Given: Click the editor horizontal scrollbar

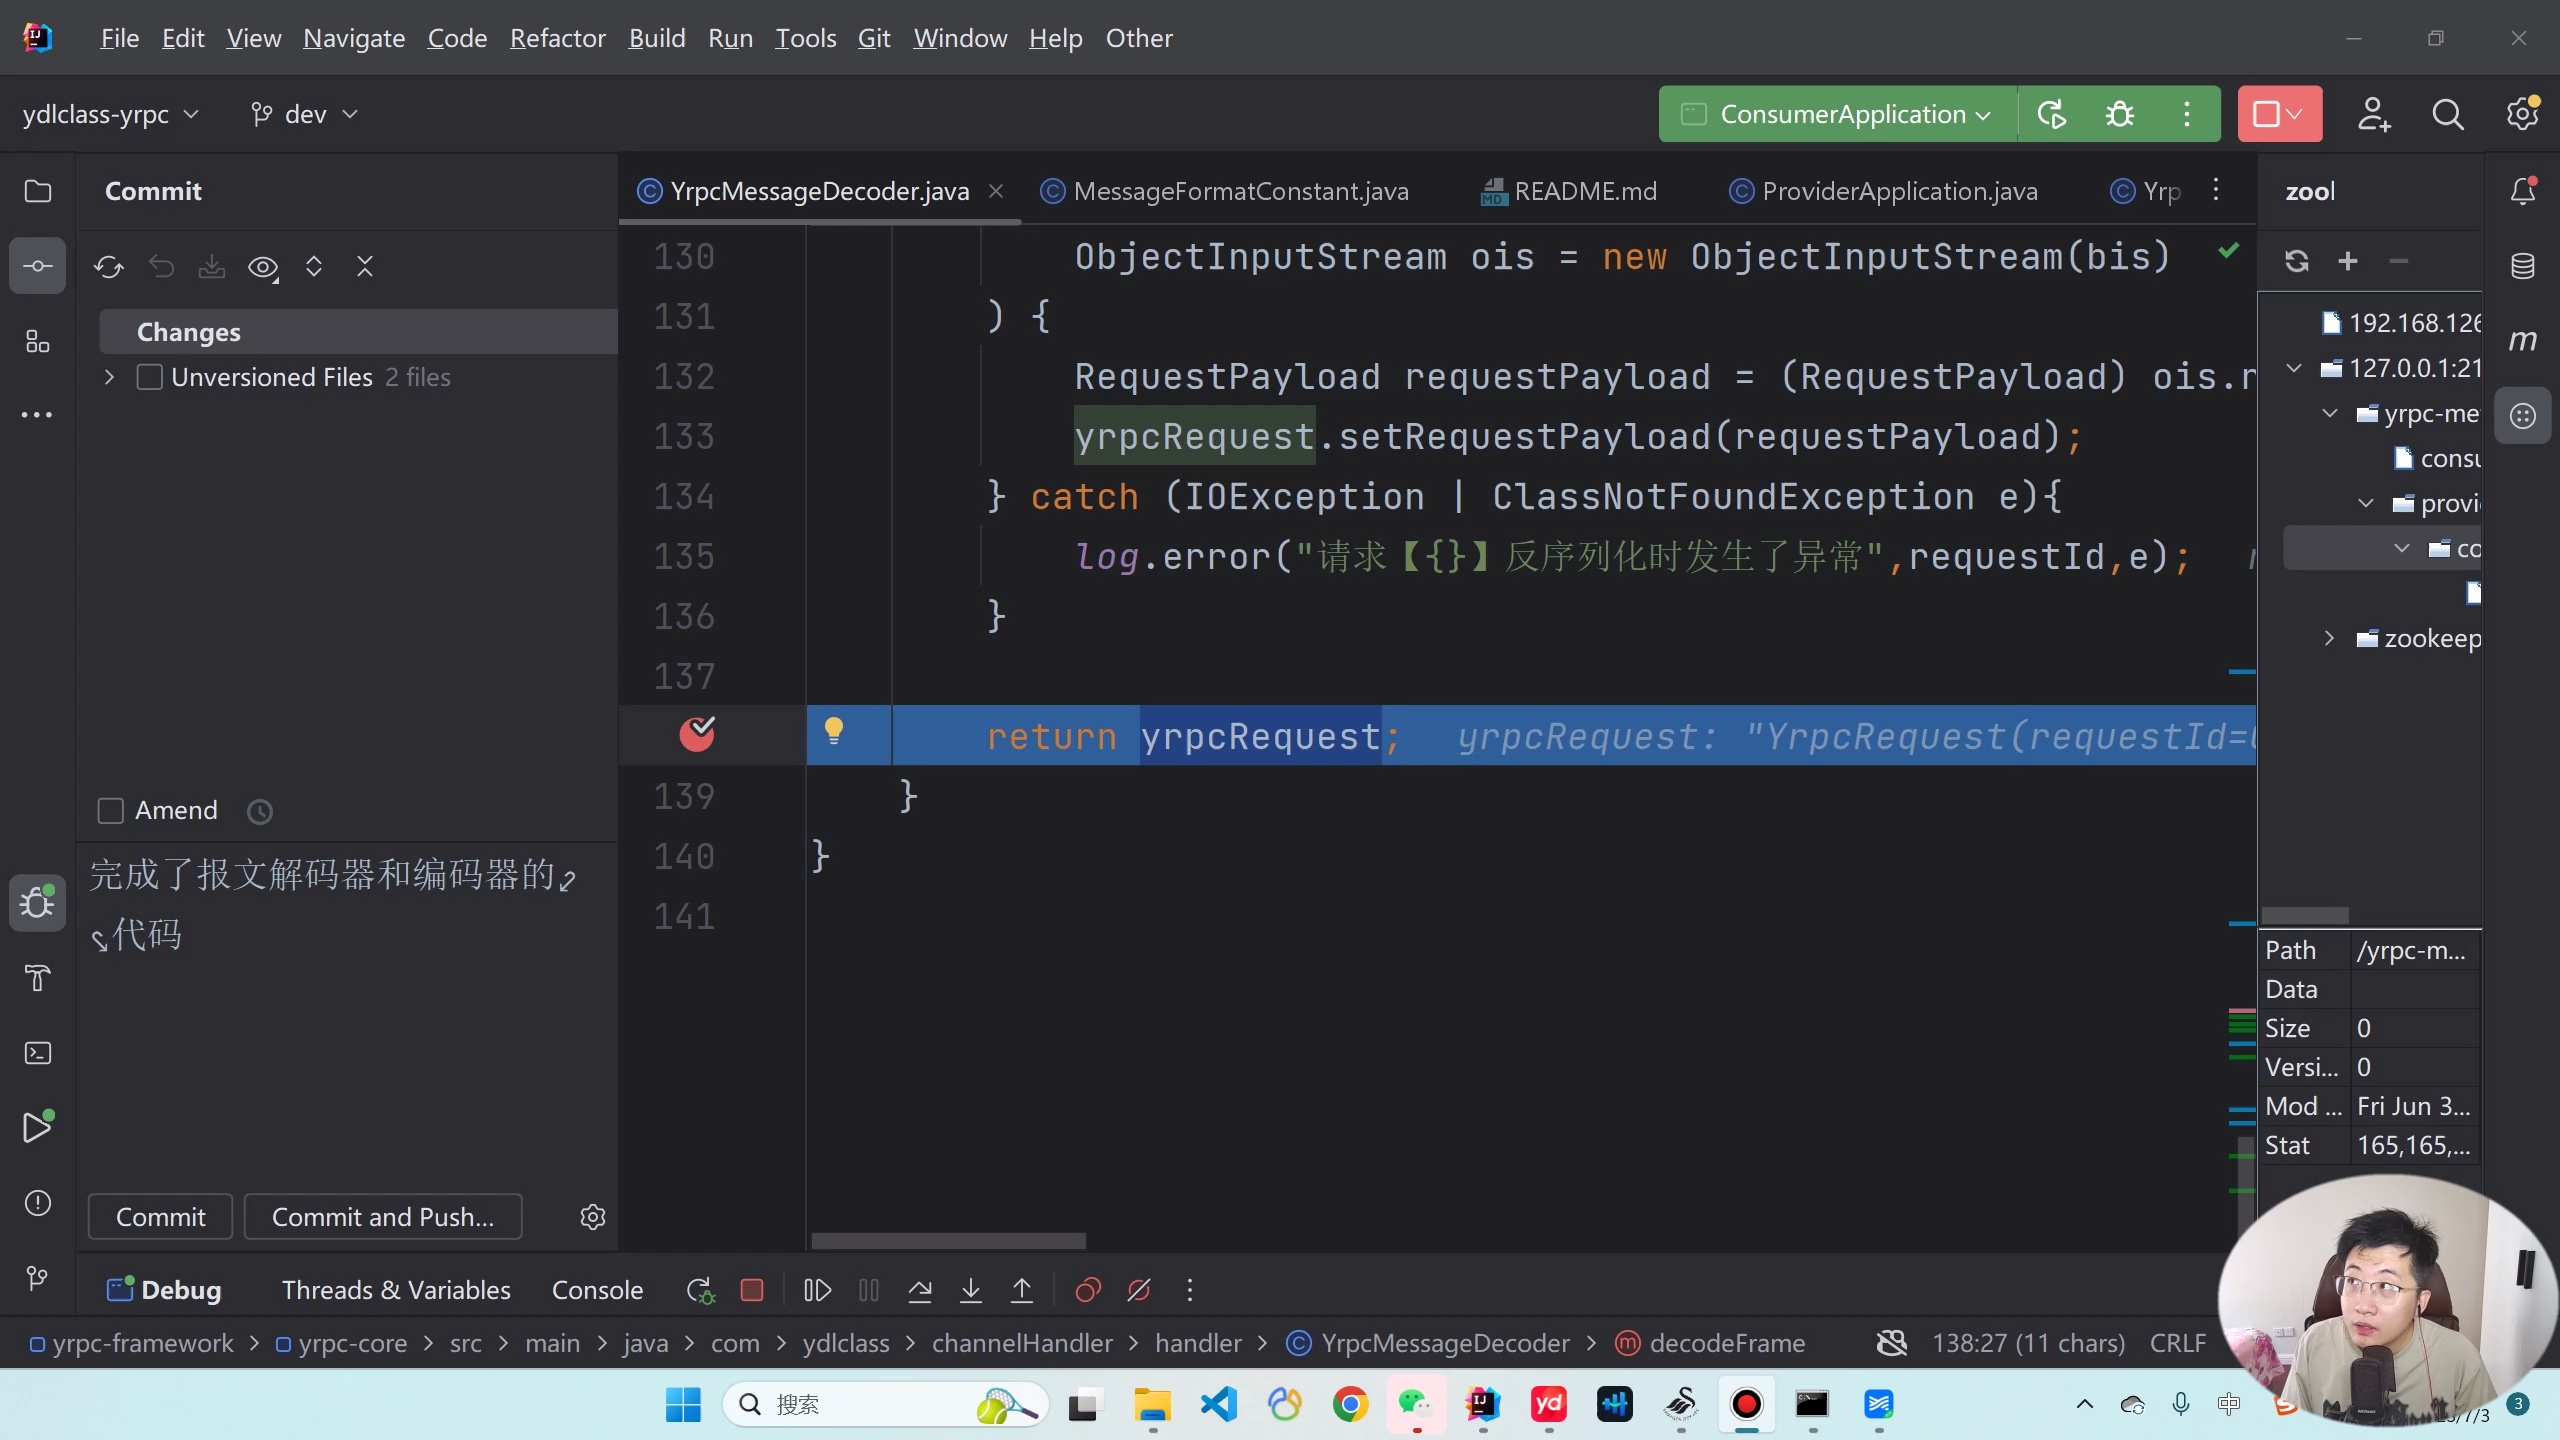Looking at the screenshot, I should pyautogui.click(x=948, y=1241).
